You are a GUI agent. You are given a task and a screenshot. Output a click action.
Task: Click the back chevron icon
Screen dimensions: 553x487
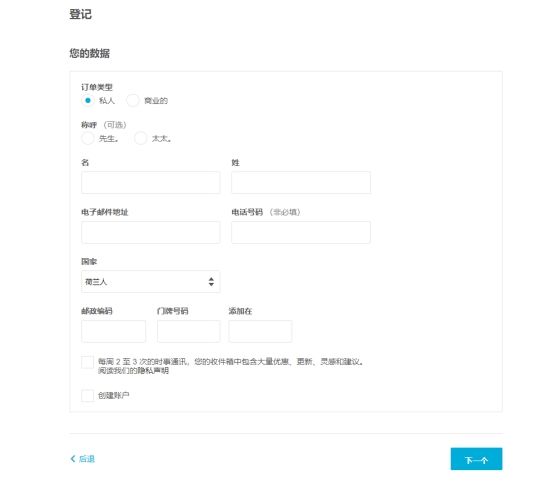point(73,459)
